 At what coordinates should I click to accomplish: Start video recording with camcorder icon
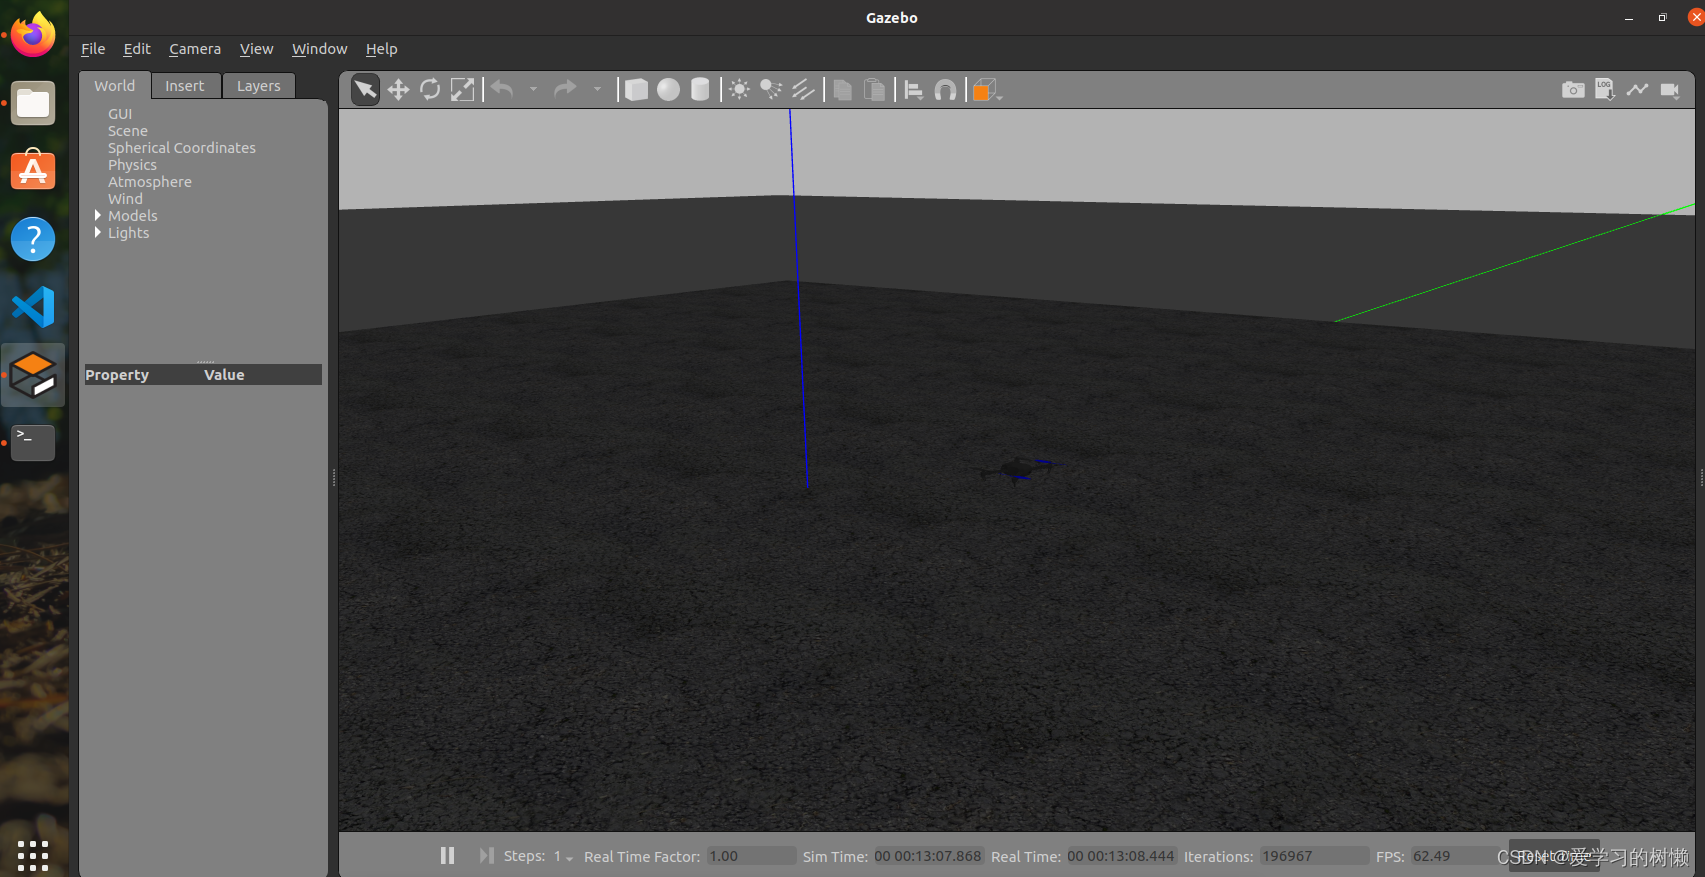[1669, 90]
